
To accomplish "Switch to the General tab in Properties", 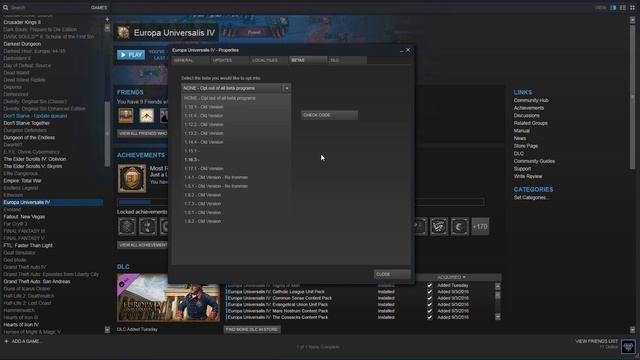I will point(190,60).
